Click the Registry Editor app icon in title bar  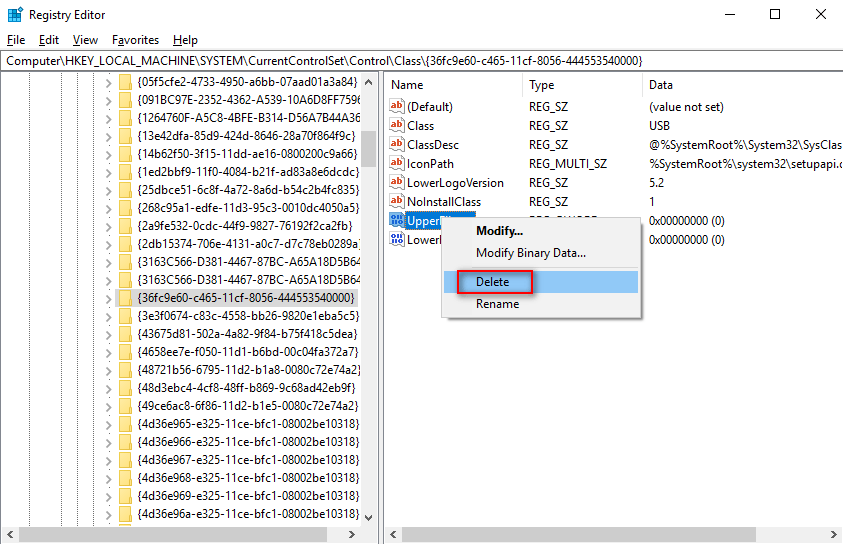click(14, 14)
